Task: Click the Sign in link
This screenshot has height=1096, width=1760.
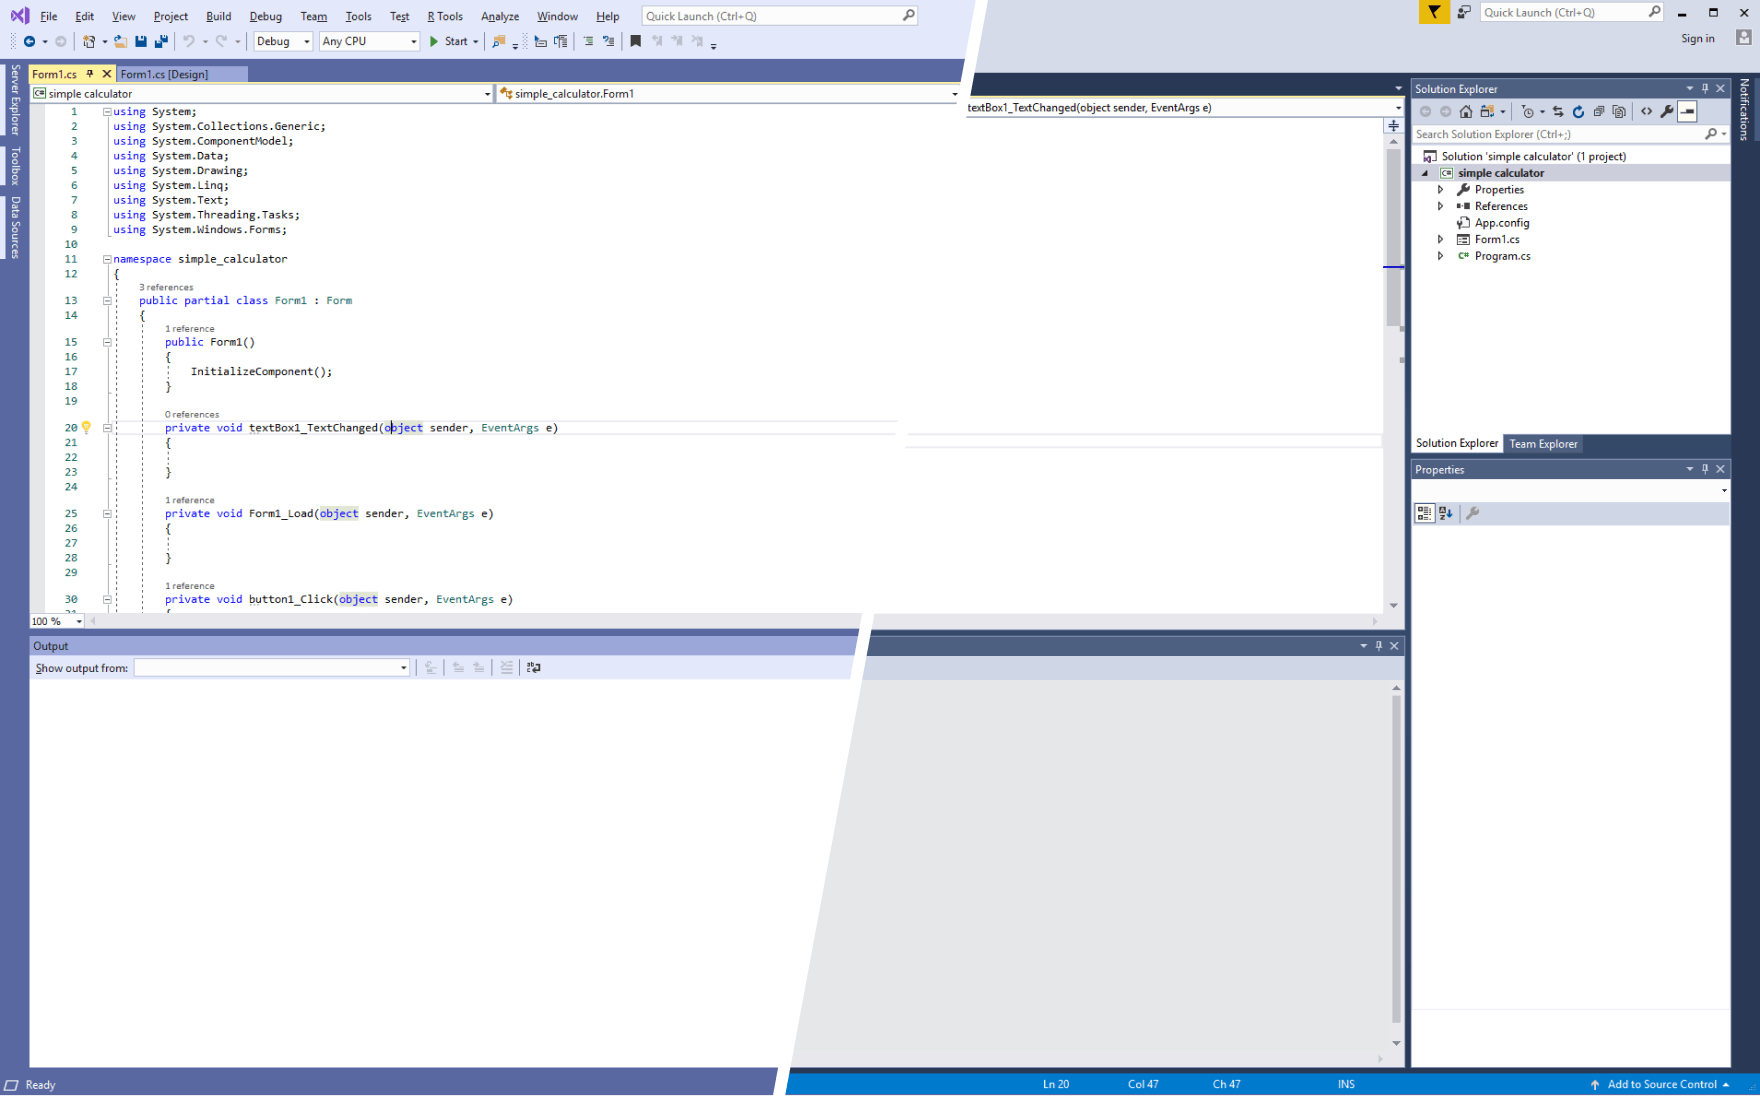Action: [x=1698, y=38]
